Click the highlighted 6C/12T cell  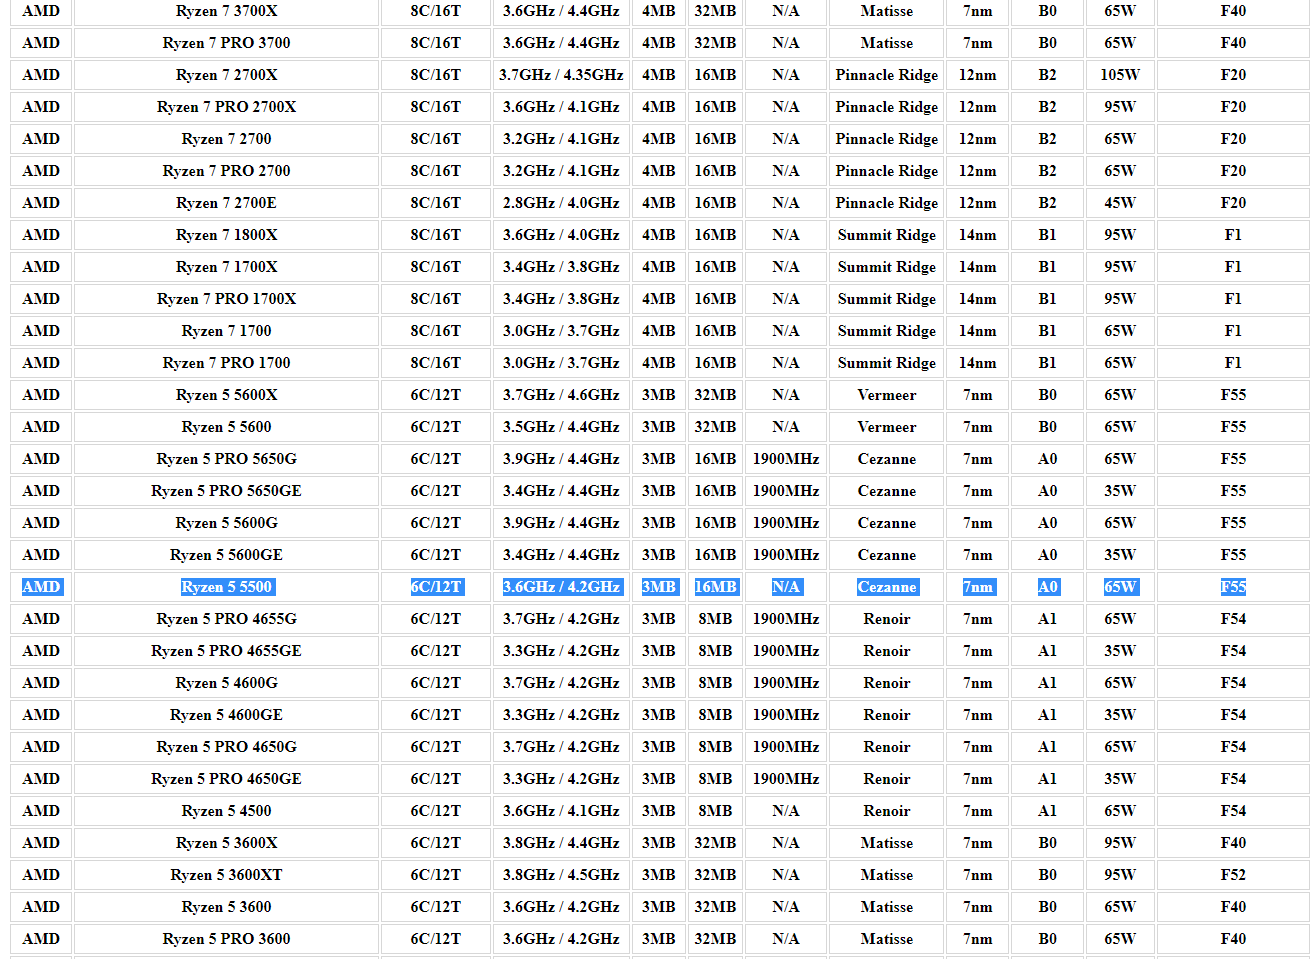pyautogui.click(x=436, y=587)
